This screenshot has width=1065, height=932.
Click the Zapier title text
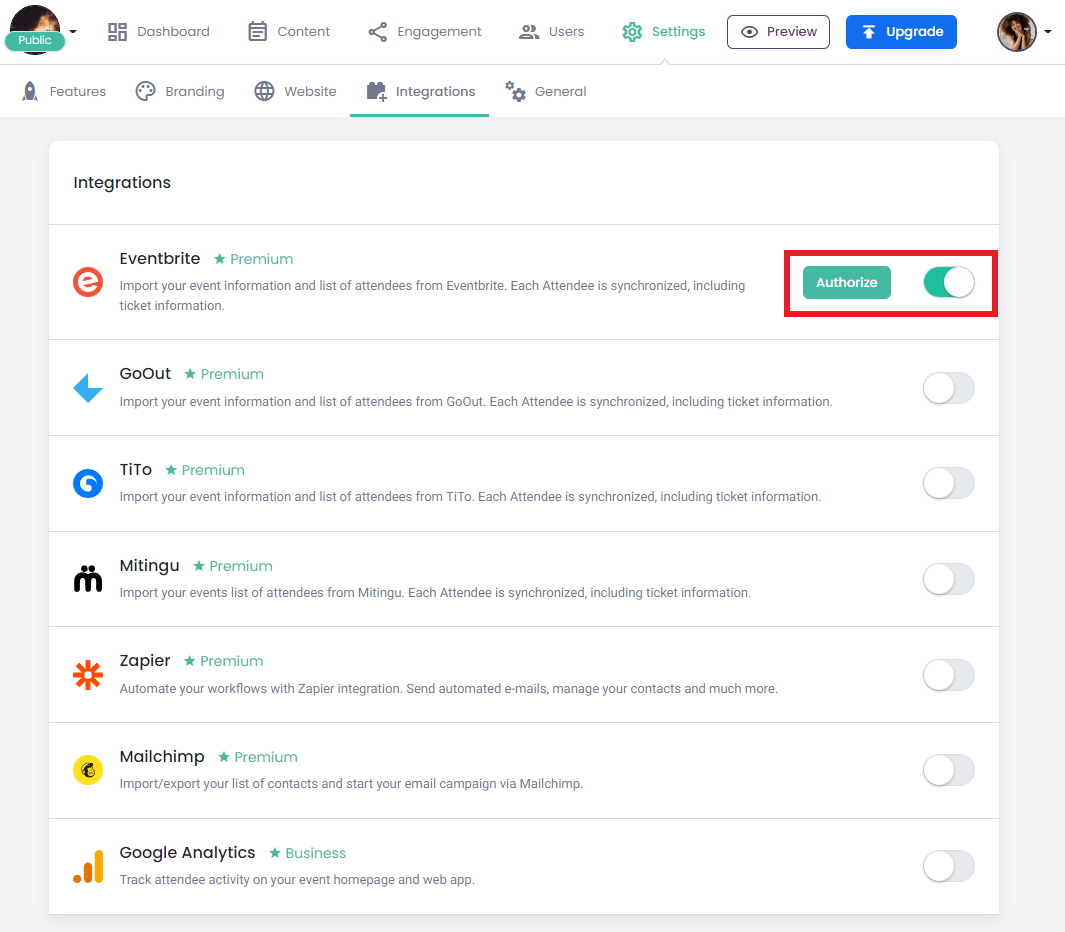point(145,661)
